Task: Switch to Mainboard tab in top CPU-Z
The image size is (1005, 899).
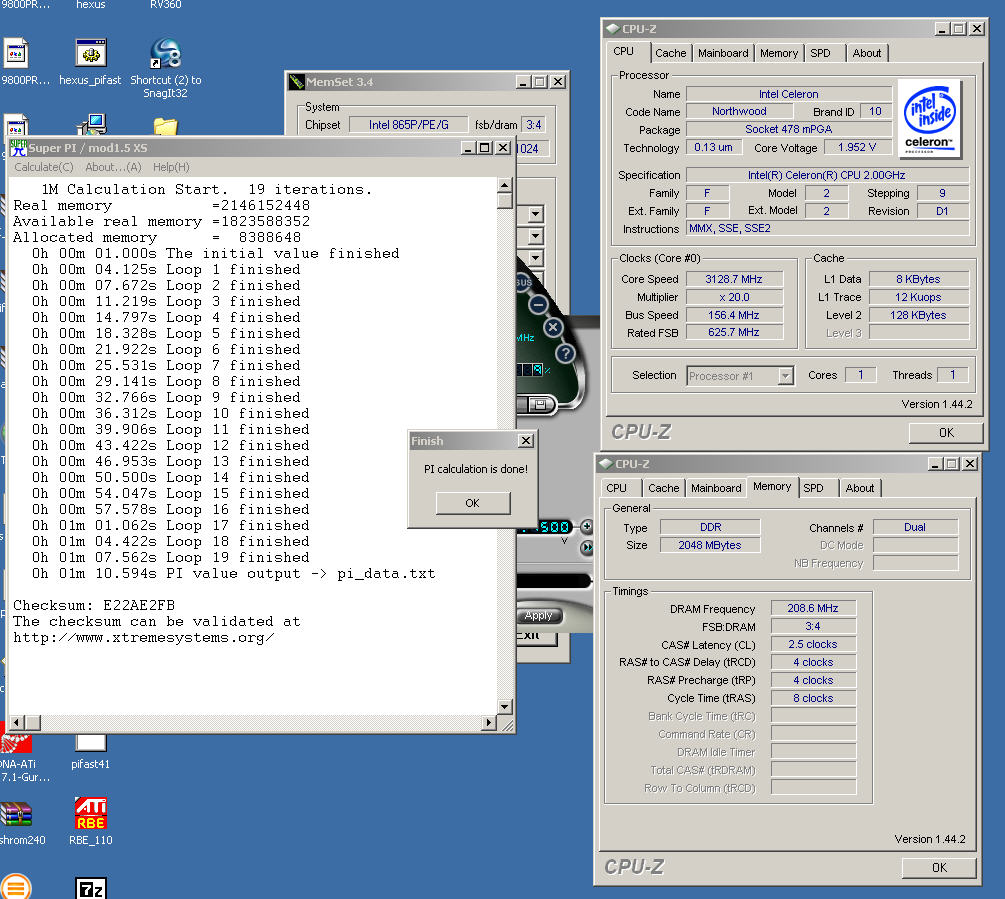Action: 723,53
